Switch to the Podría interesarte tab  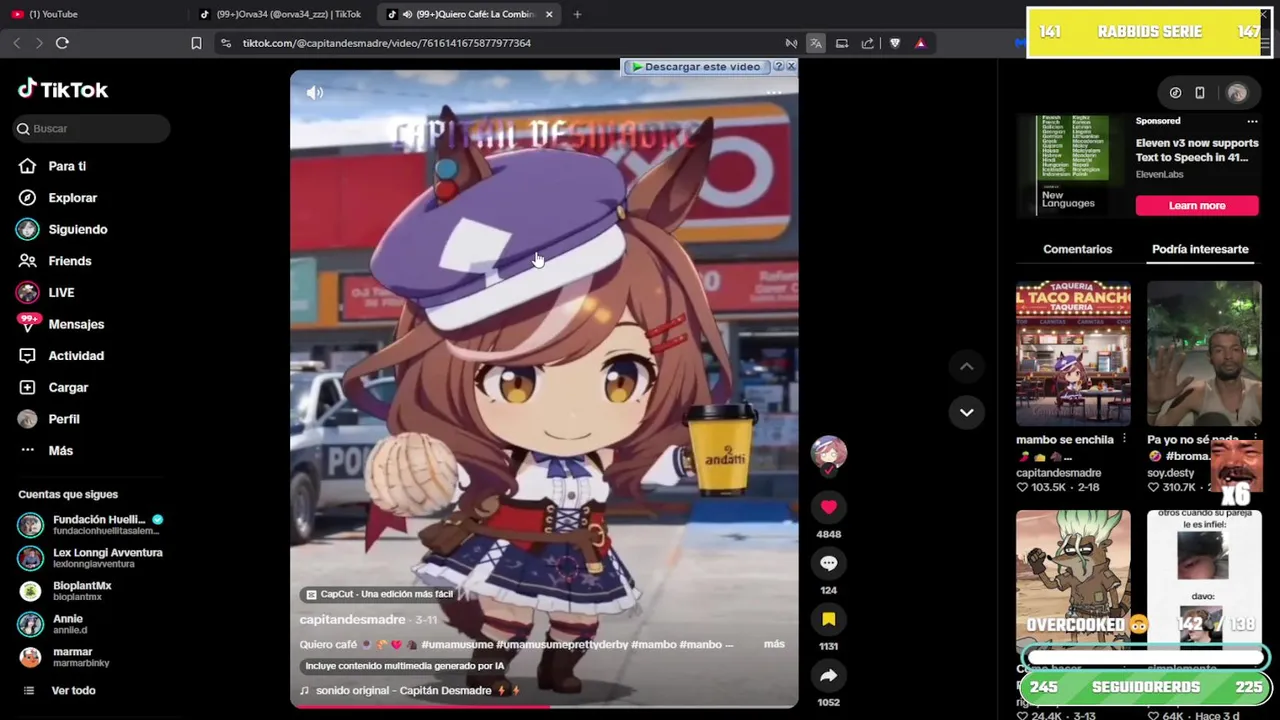(1200, 249)
